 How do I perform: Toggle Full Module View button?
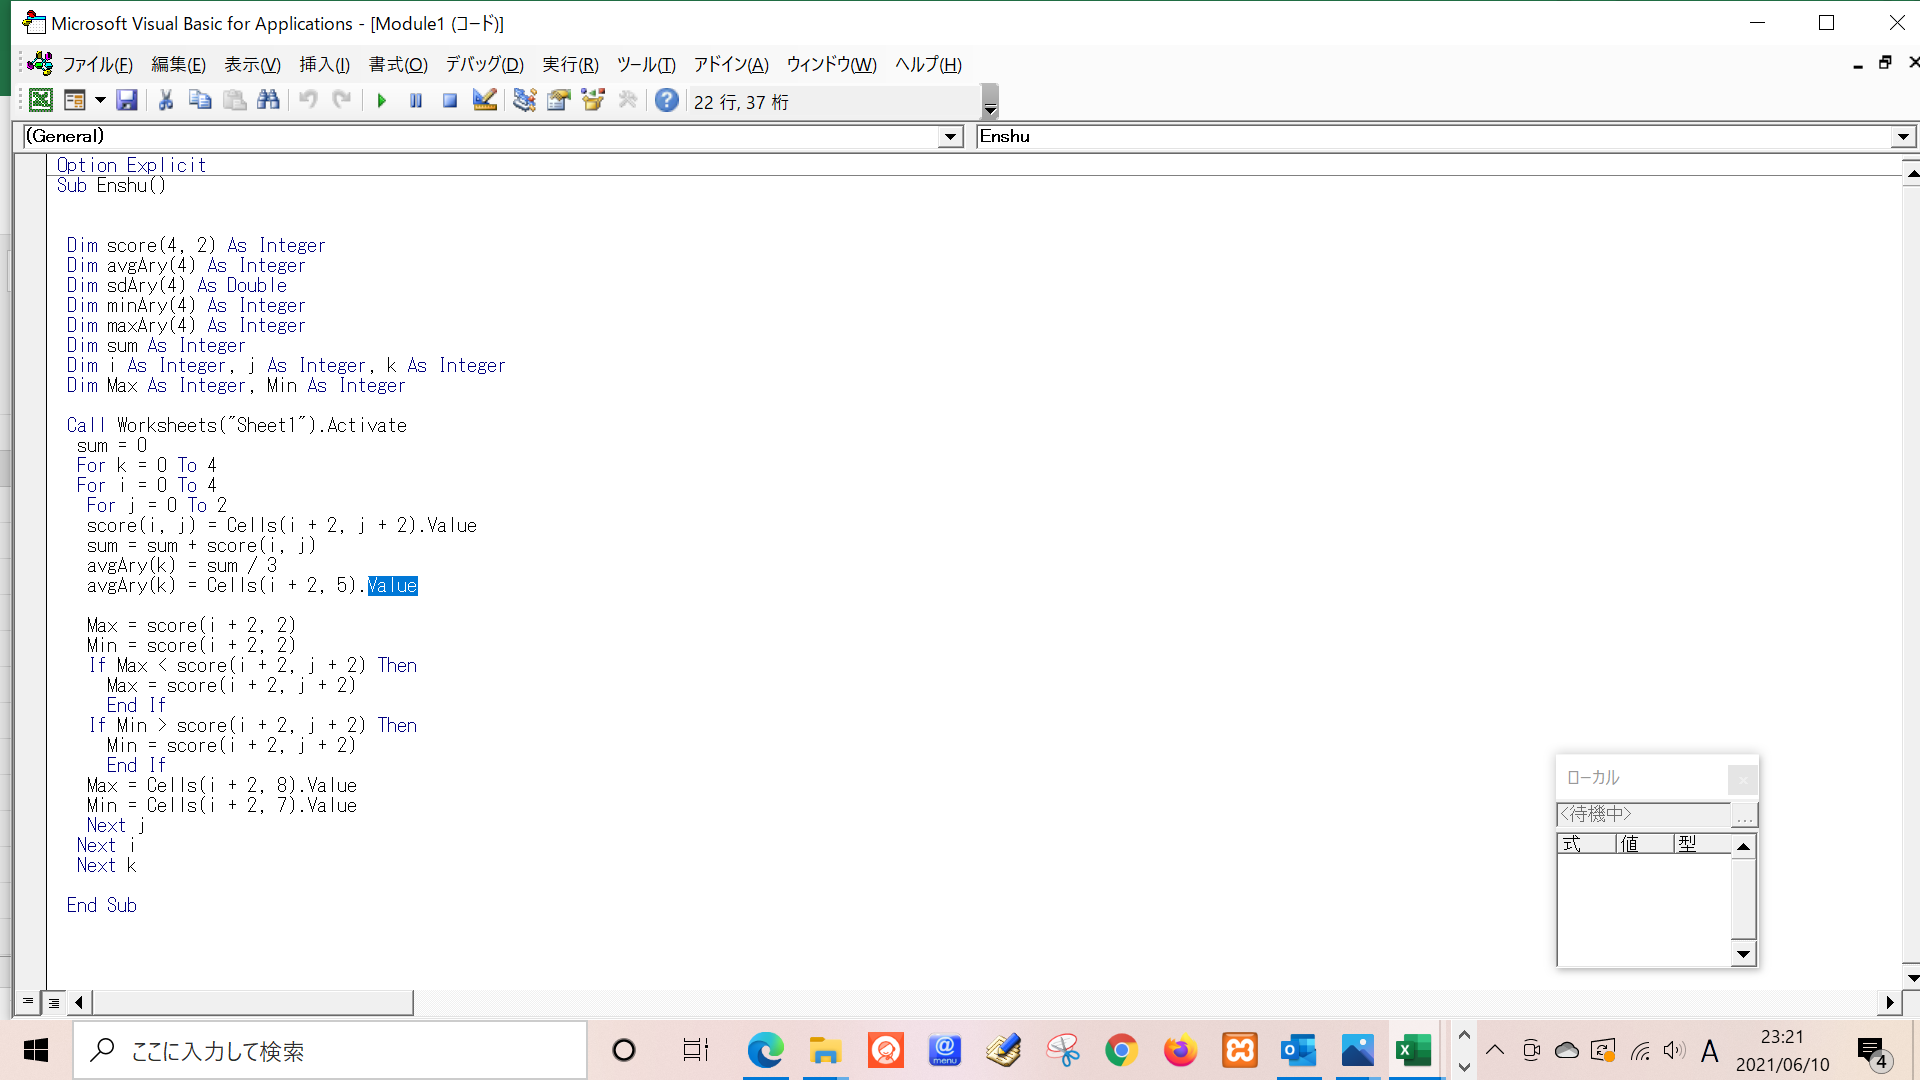[x=54, y=1002]
